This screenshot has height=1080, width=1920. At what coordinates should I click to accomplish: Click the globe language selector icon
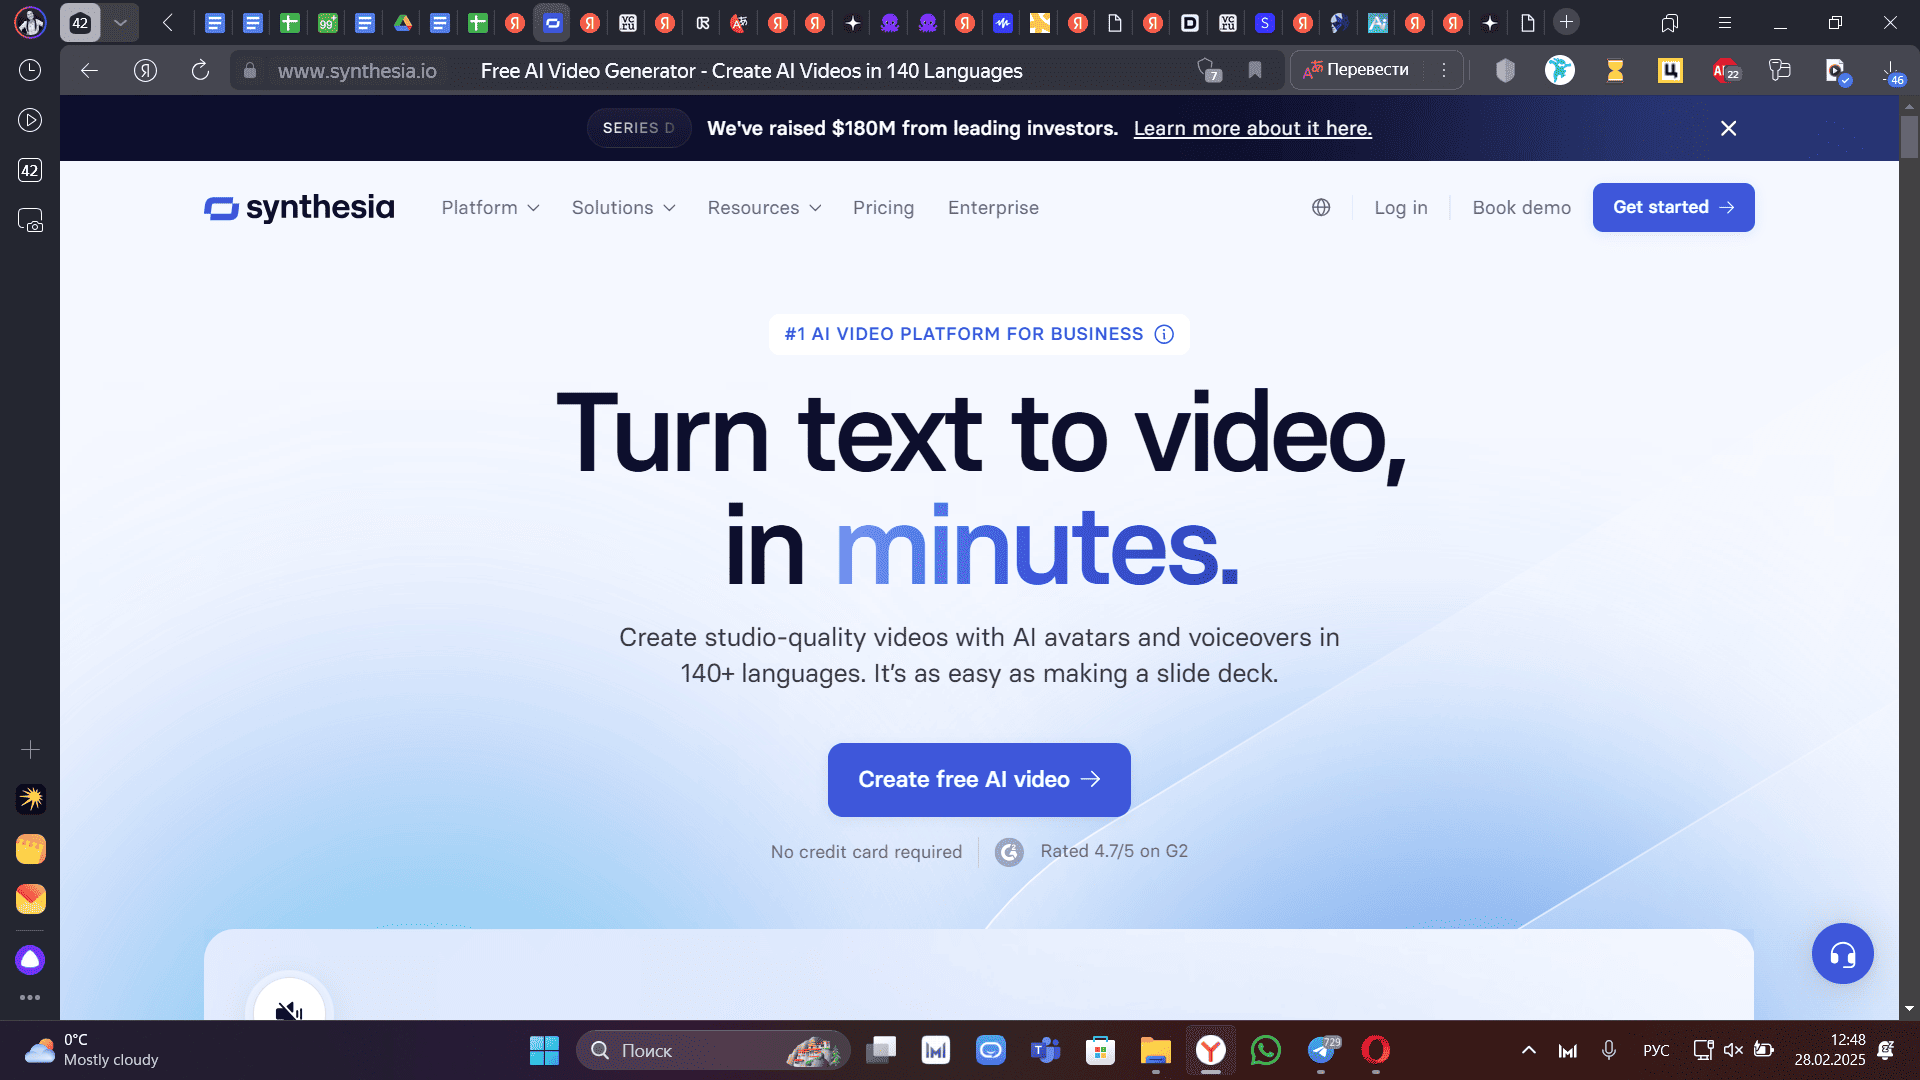coord(1321,207)
